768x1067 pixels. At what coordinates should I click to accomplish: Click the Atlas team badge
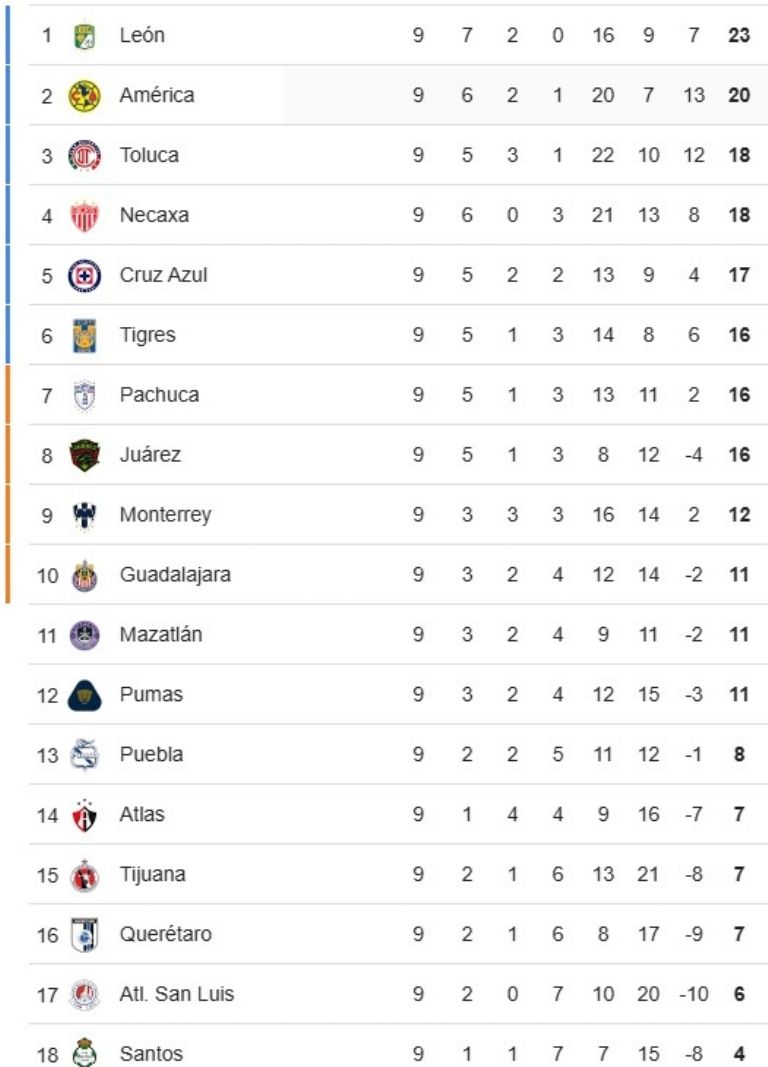pyautogui.click(x=85, y=815)
